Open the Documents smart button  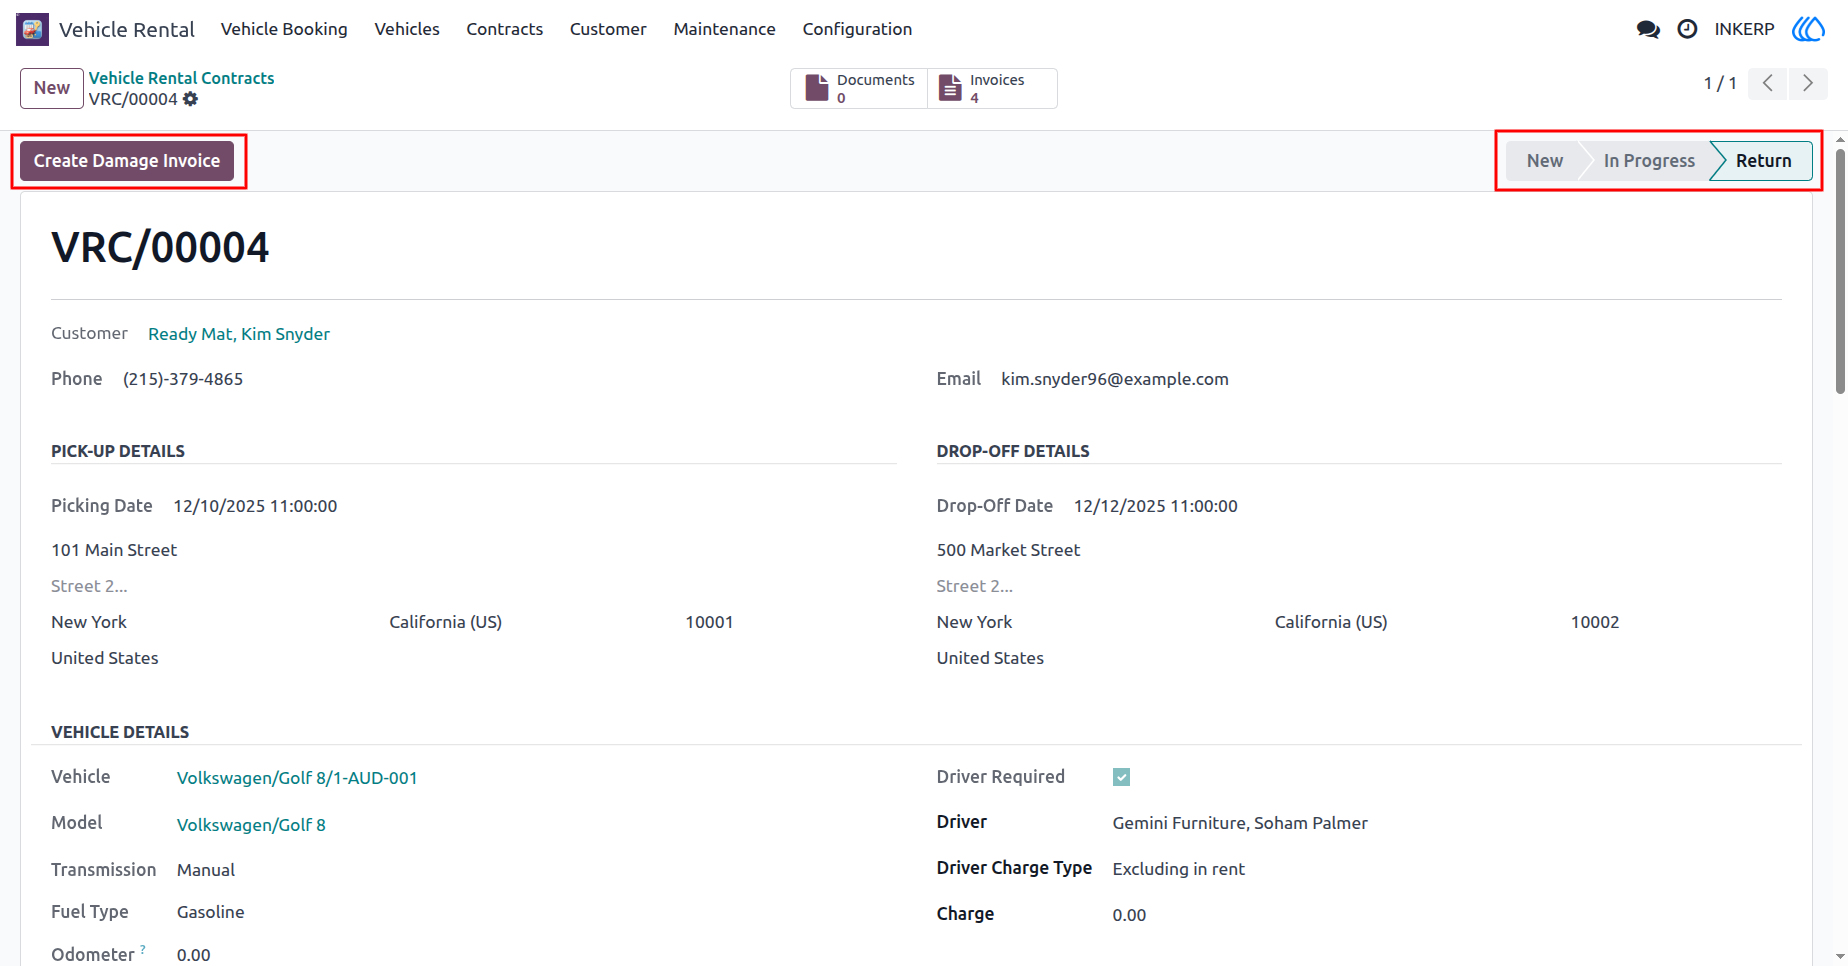(859, 88)
